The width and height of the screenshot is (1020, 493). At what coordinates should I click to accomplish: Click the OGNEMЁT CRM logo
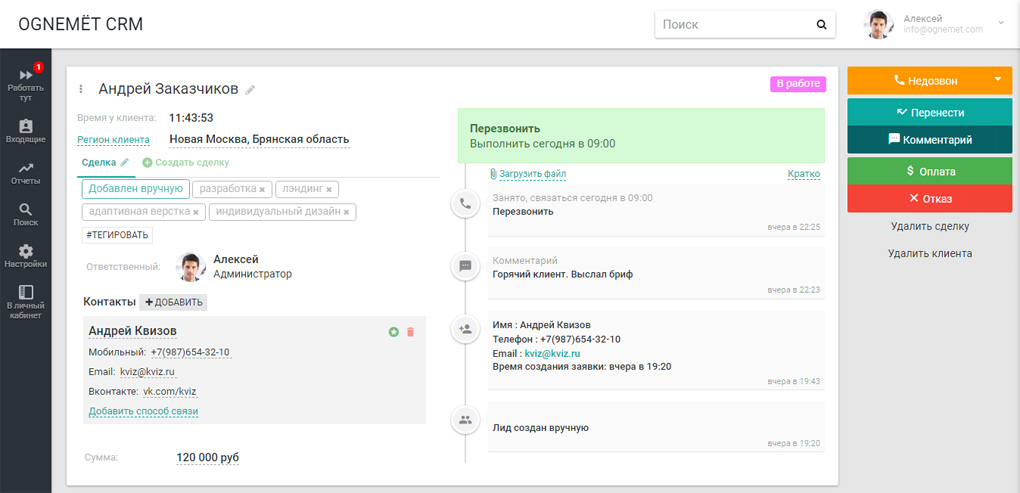81,25
